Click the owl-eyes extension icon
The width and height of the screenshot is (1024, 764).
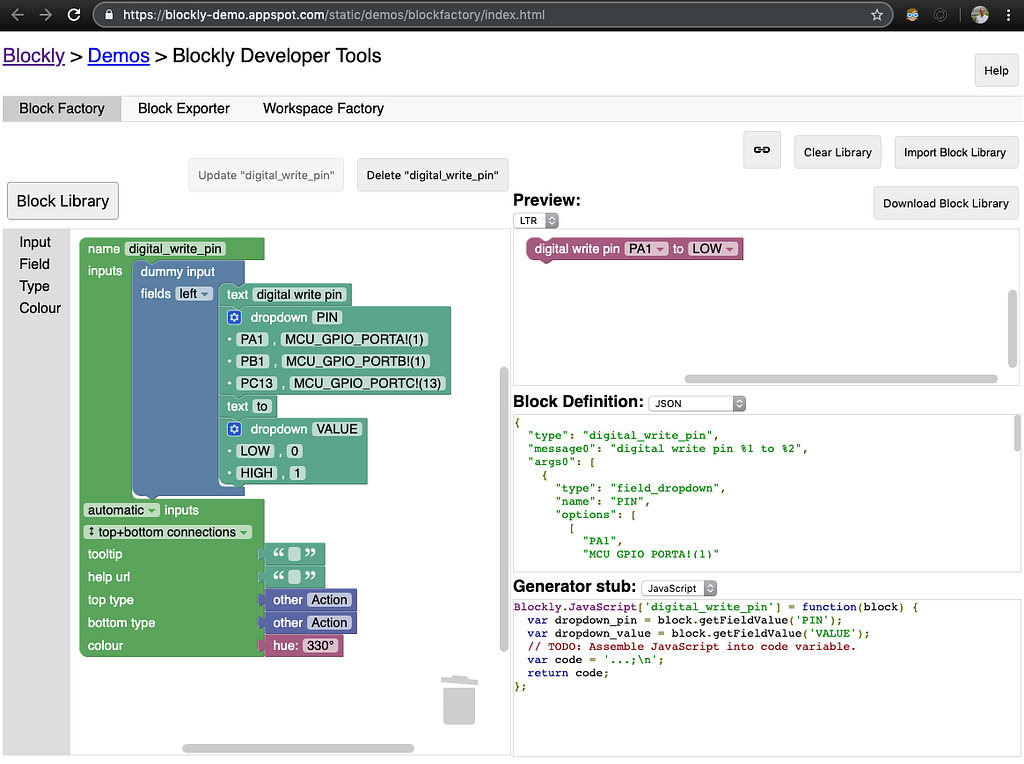(x=912, y=14)
